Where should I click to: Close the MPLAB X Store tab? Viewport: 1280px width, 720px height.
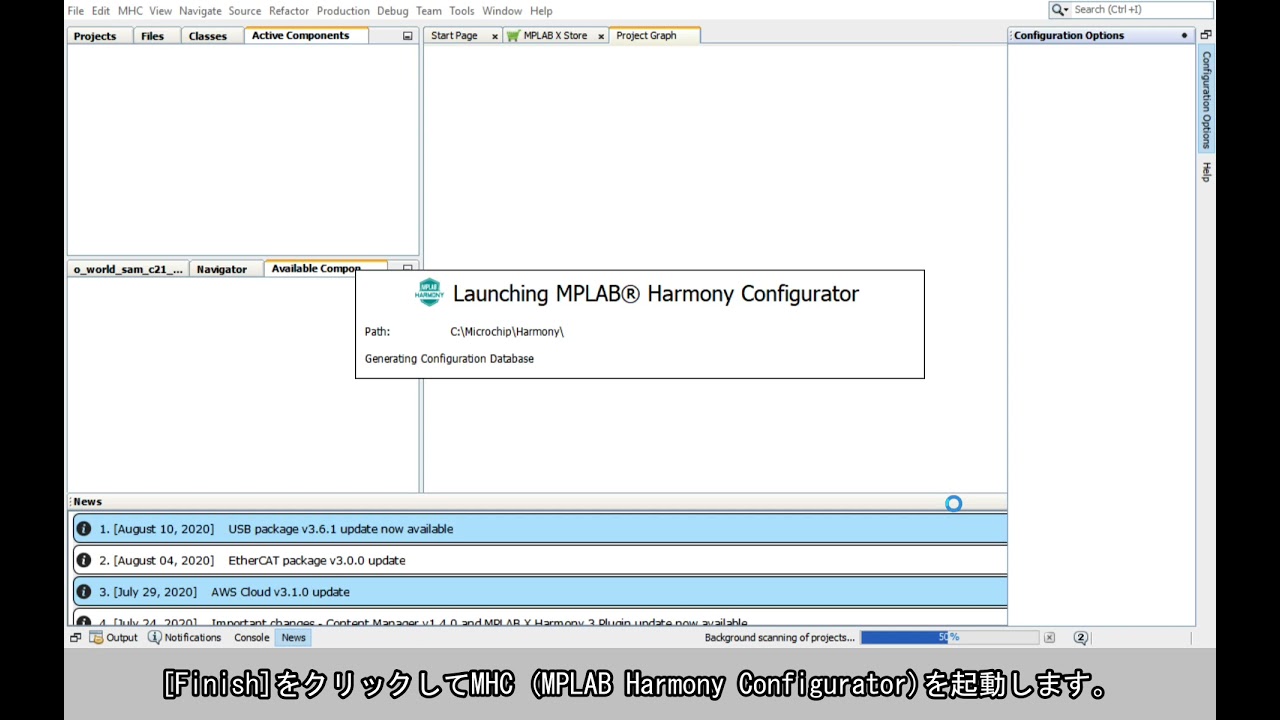tap(601, 37)
